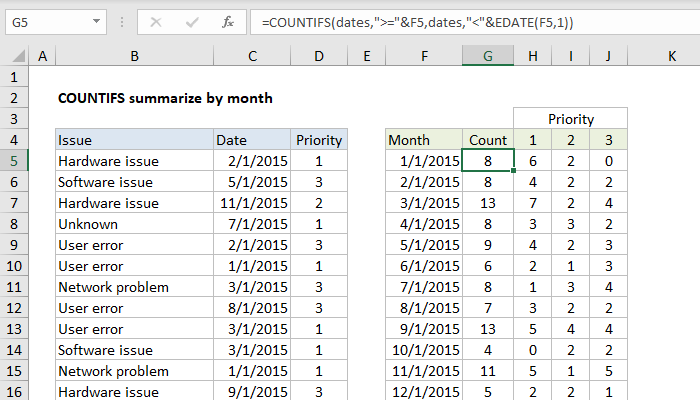
Task: Select the Network problem cell in row 11
Action: [133, 287]
